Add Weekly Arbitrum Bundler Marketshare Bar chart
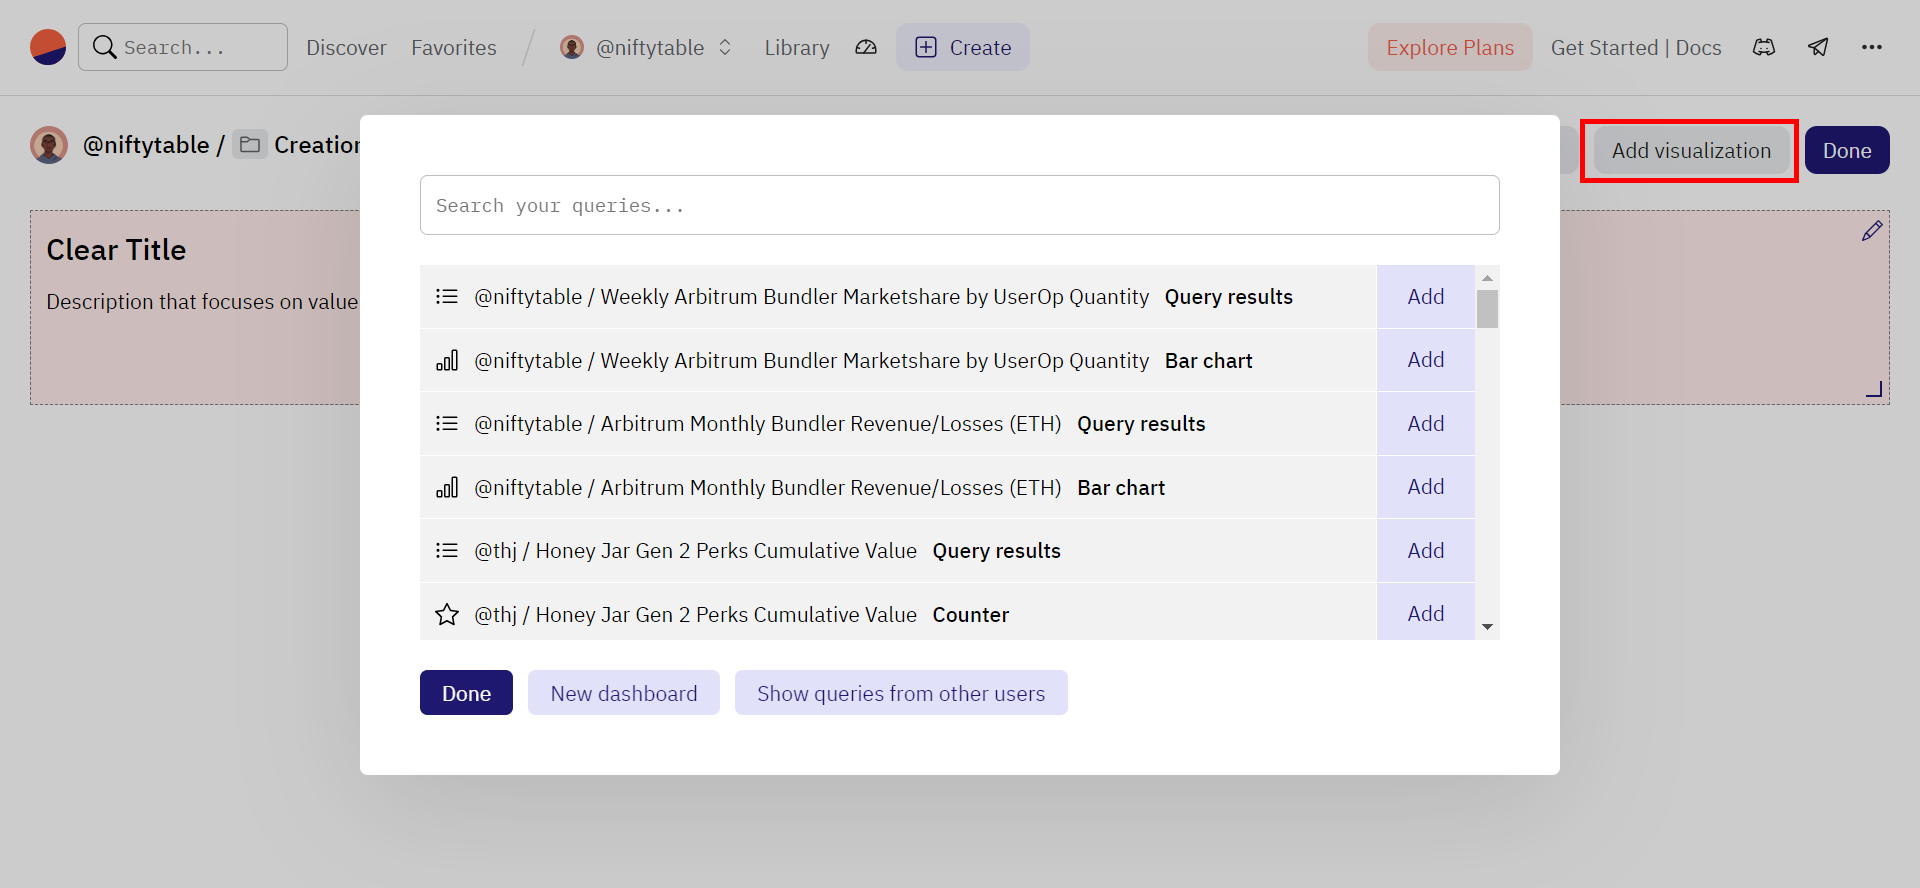This screenshot has height=888, width=1920. pyautogui.click(x=1426, y=360)
